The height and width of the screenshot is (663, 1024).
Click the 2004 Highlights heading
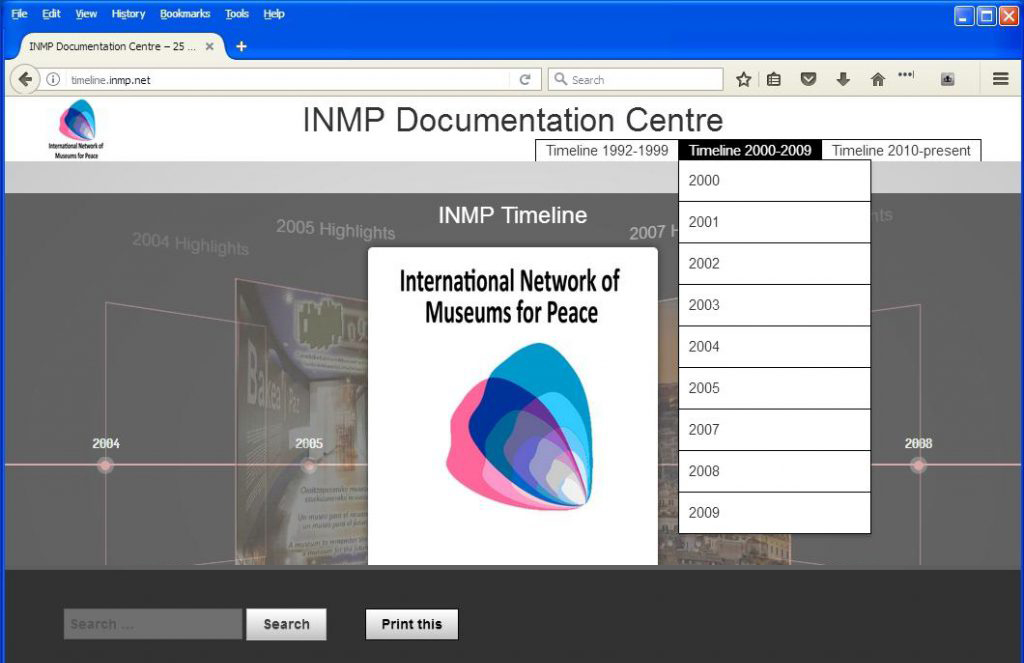(190, 242)
